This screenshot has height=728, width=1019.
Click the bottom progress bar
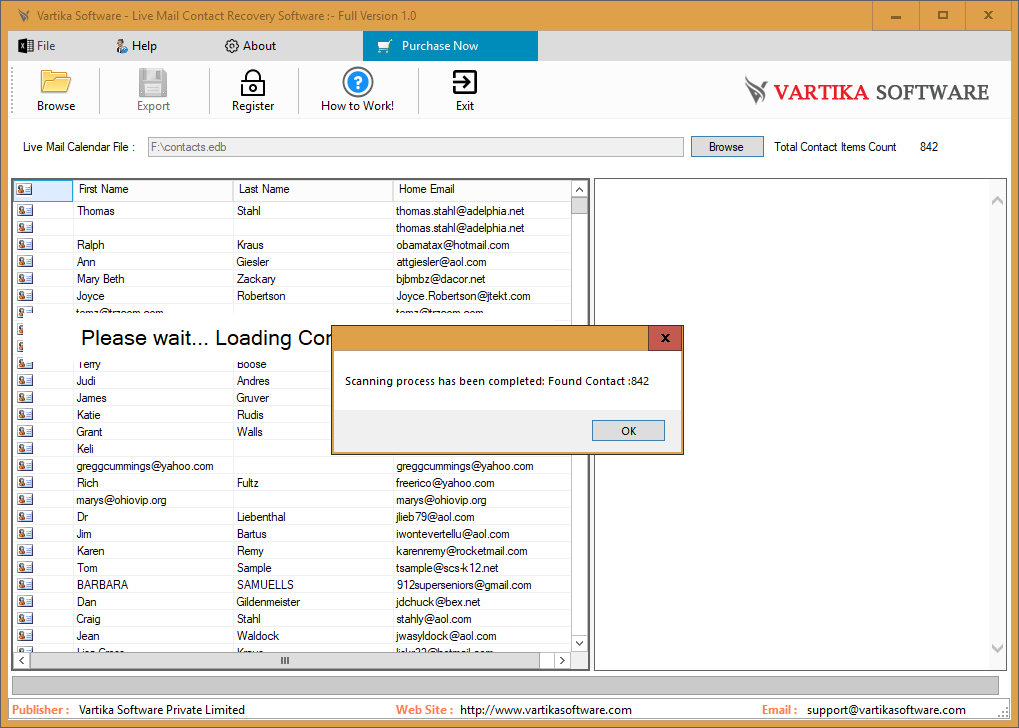506,685
